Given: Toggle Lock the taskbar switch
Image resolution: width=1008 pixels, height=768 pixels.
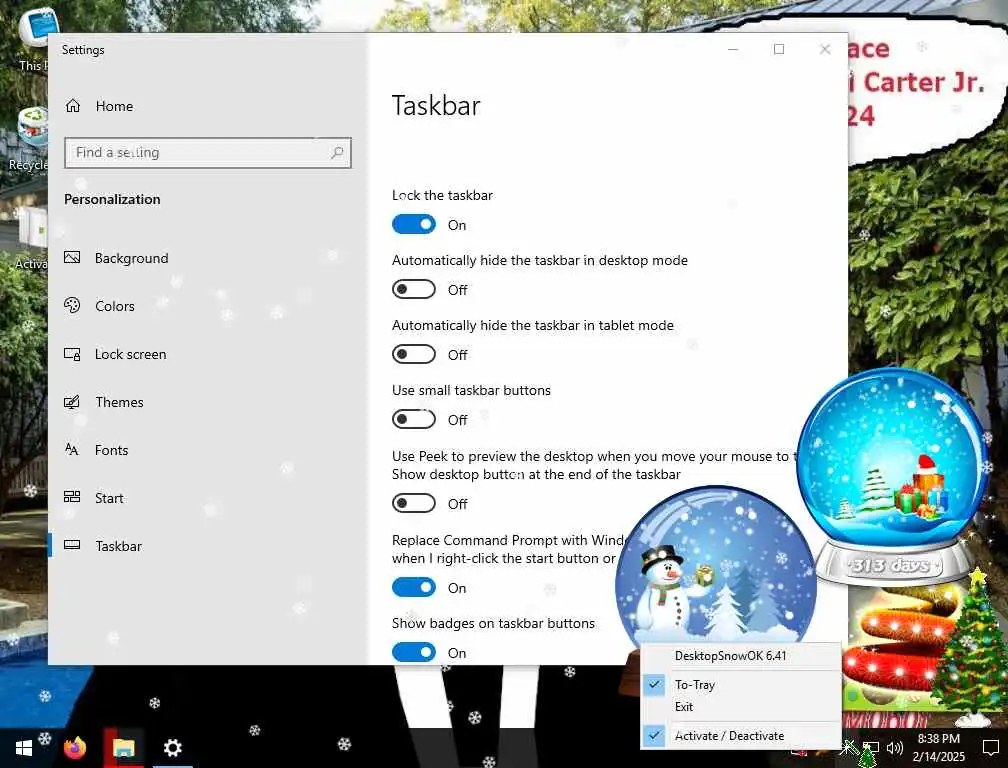Looking at the screenshot, I should [413, 224].
